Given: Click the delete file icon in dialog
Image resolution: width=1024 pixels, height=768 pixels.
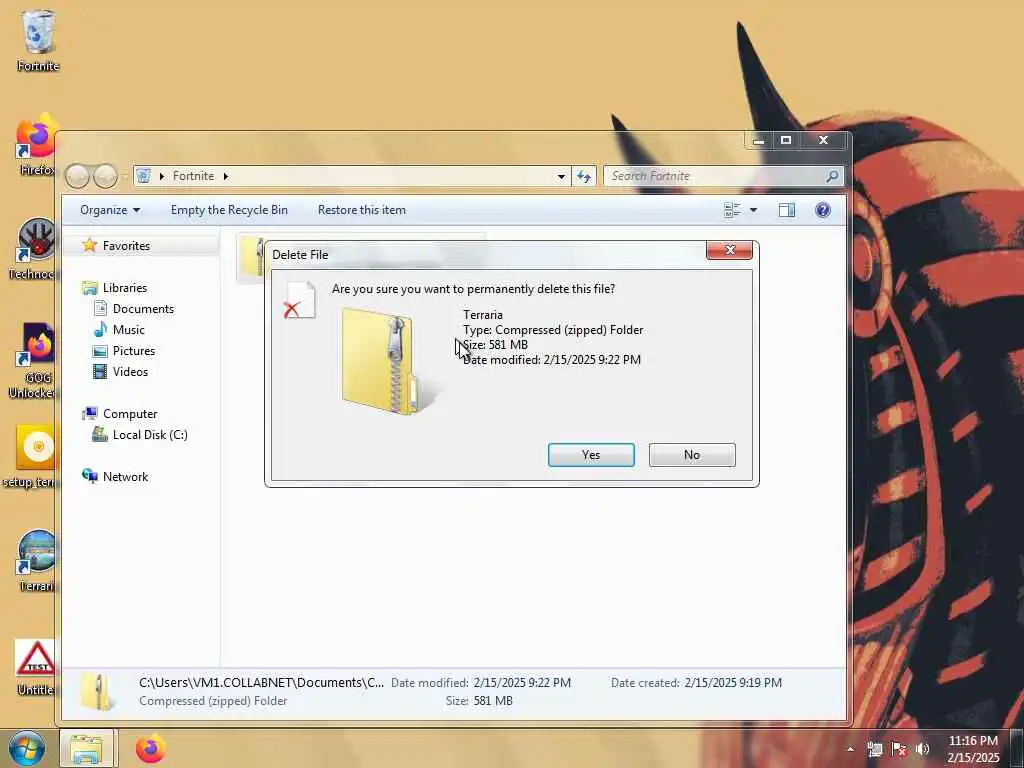Looking at the screenshot, I should pyautogui.click(x=300, y=300).
